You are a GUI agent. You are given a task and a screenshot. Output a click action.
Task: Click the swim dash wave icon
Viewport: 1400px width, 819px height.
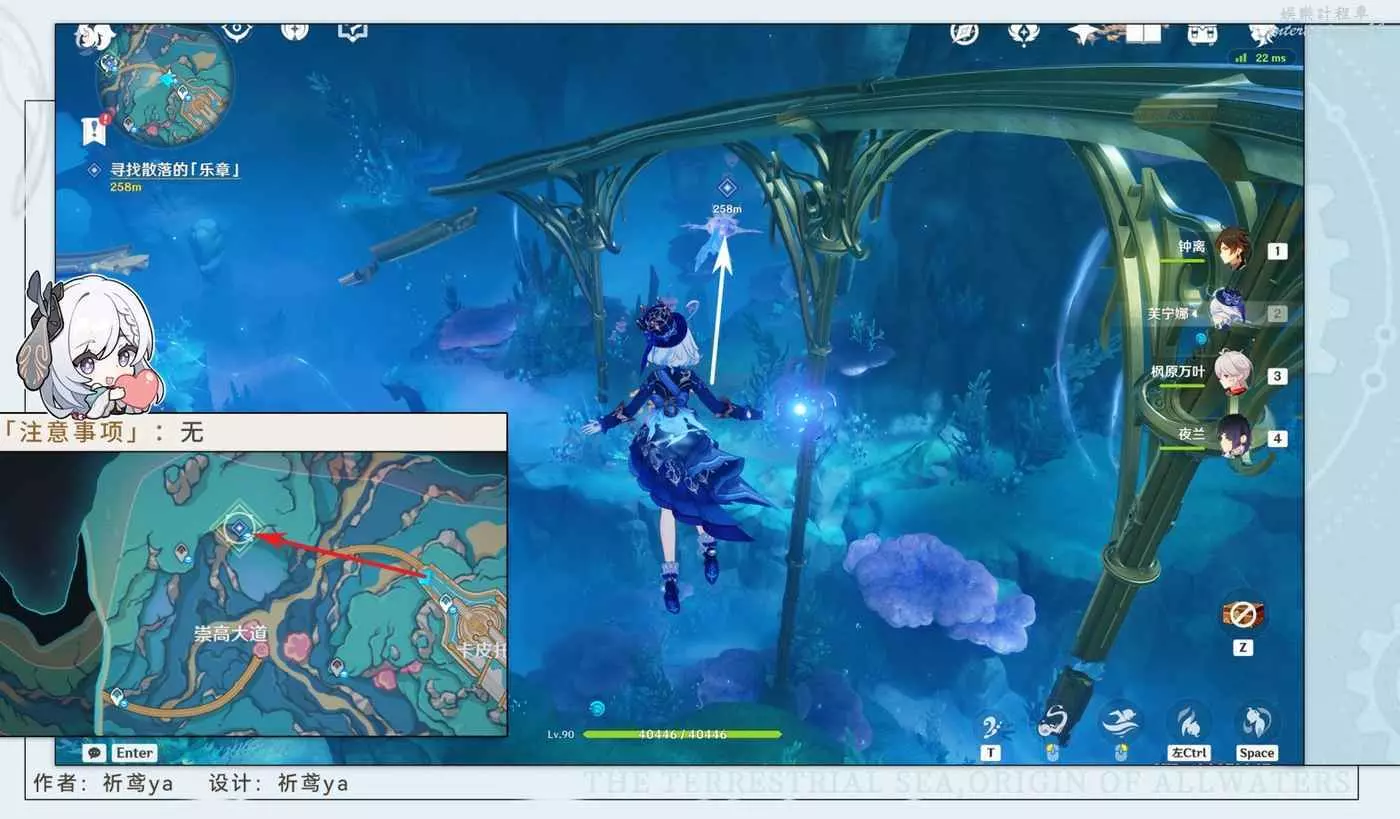[1120, 722]
